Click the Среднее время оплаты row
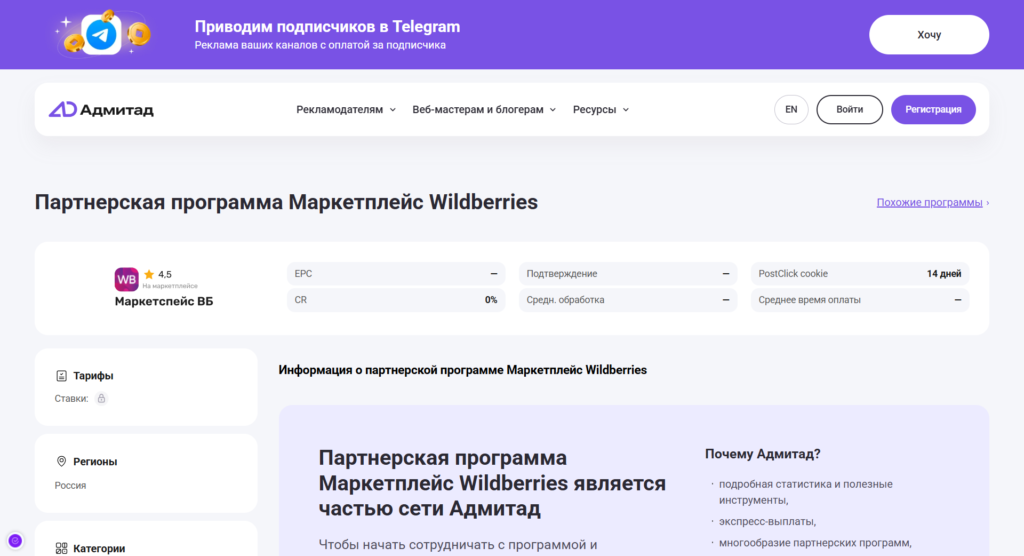Viewport: 1024px width, 556px height. [859, 300]
